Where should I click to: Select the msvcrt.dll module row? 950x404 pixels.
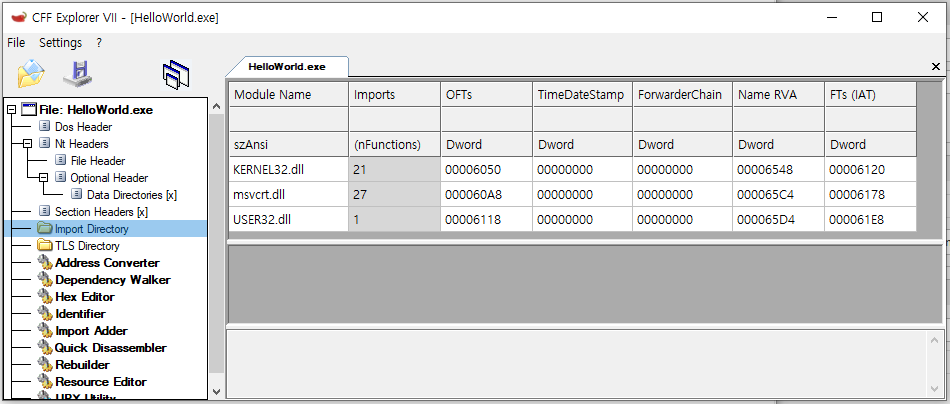[573, 194]
